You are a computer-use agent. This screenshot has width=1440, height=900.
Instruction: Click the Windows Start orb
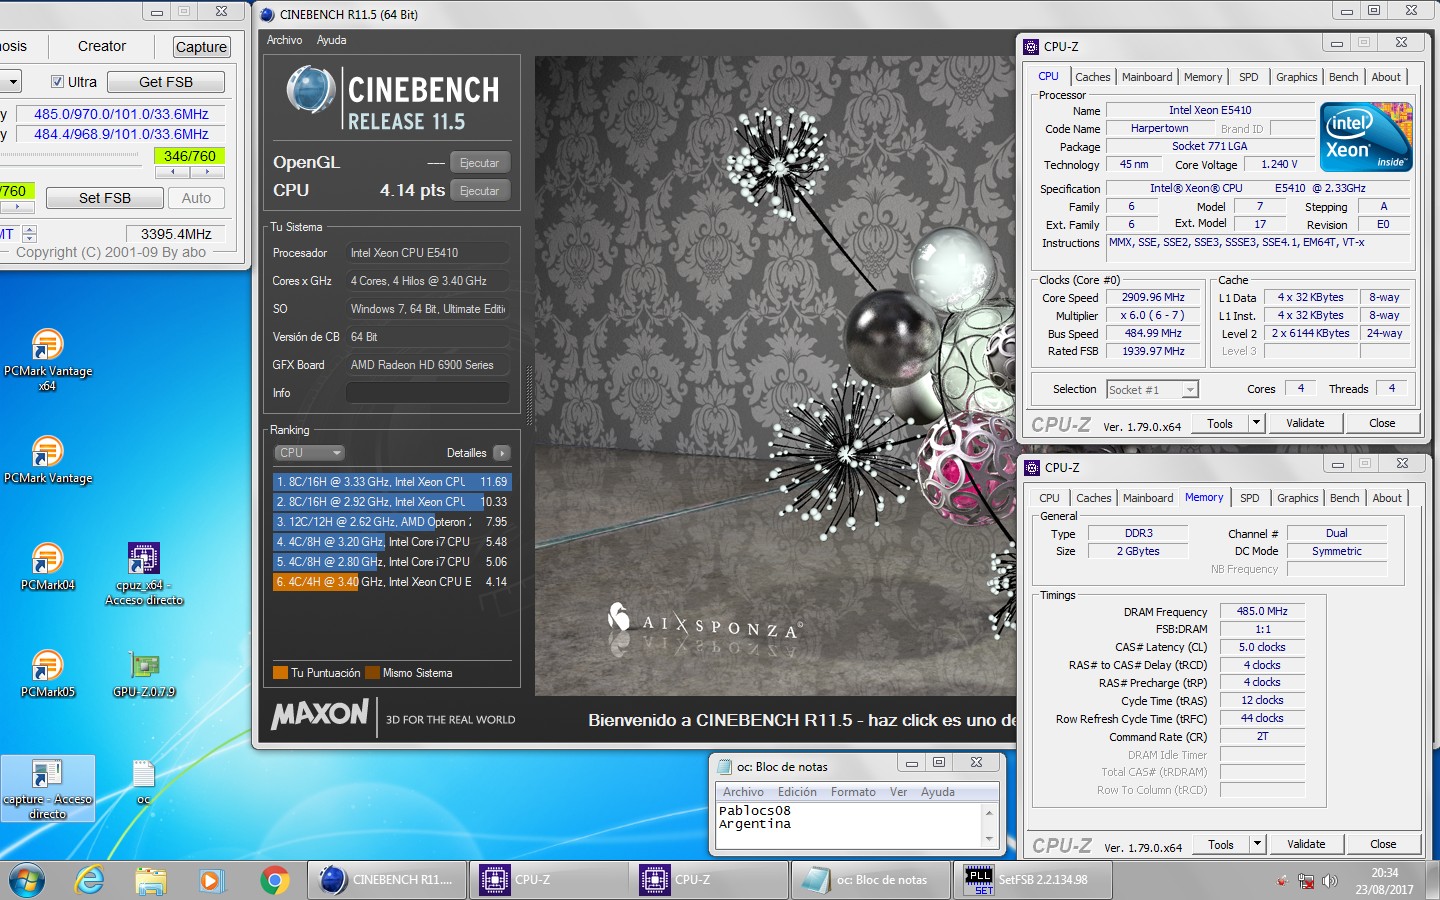coord(27,880)
